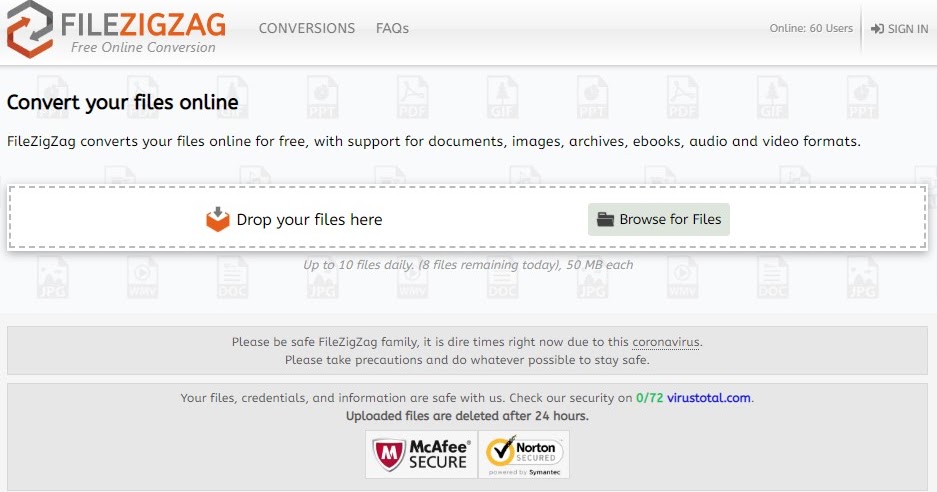Click the Norton Secured badge
The height and width of the screenshot is (492, 937).
click(x=524, y=454)
